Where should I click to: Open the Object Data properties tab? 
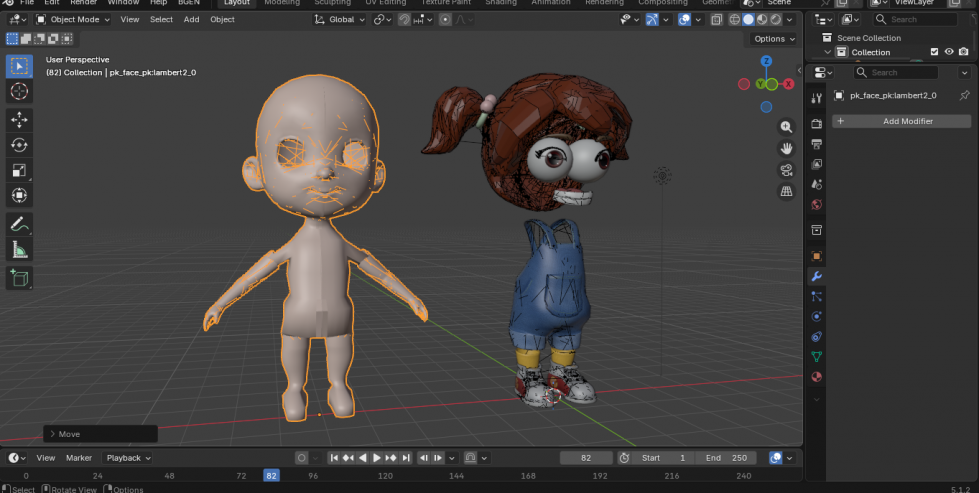pyautogui.click(x=817, y=356)
